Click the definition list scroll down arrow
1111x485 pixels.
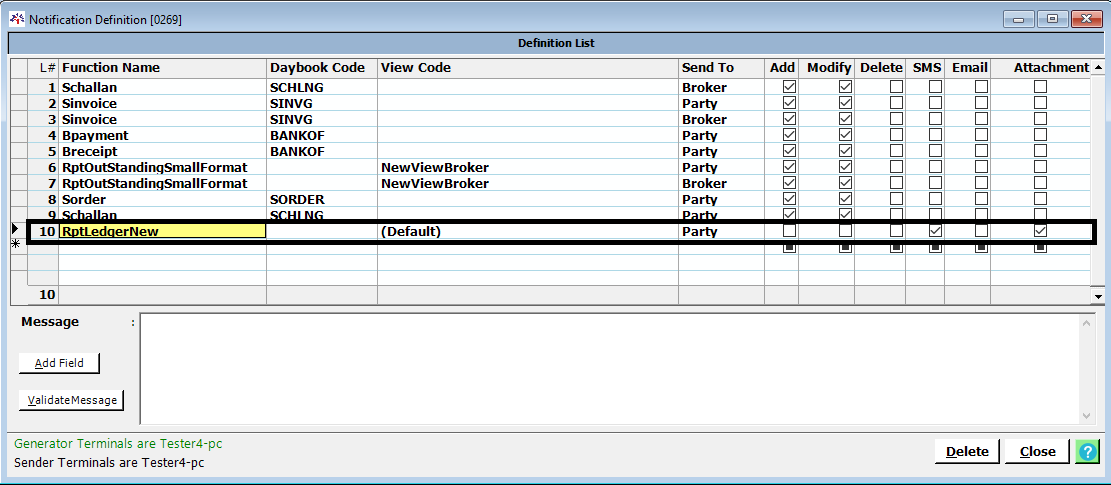[x=1099, y=297]
